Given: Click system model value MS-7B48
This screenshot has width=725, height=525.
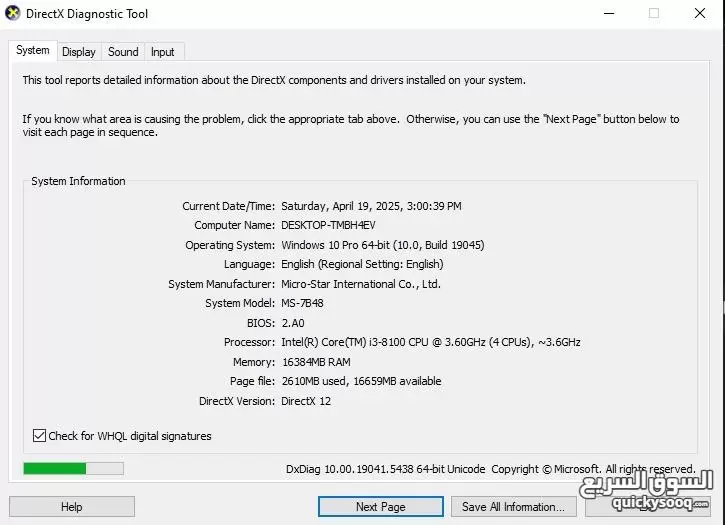Looking at the screenshot, I should click(302, 303).
